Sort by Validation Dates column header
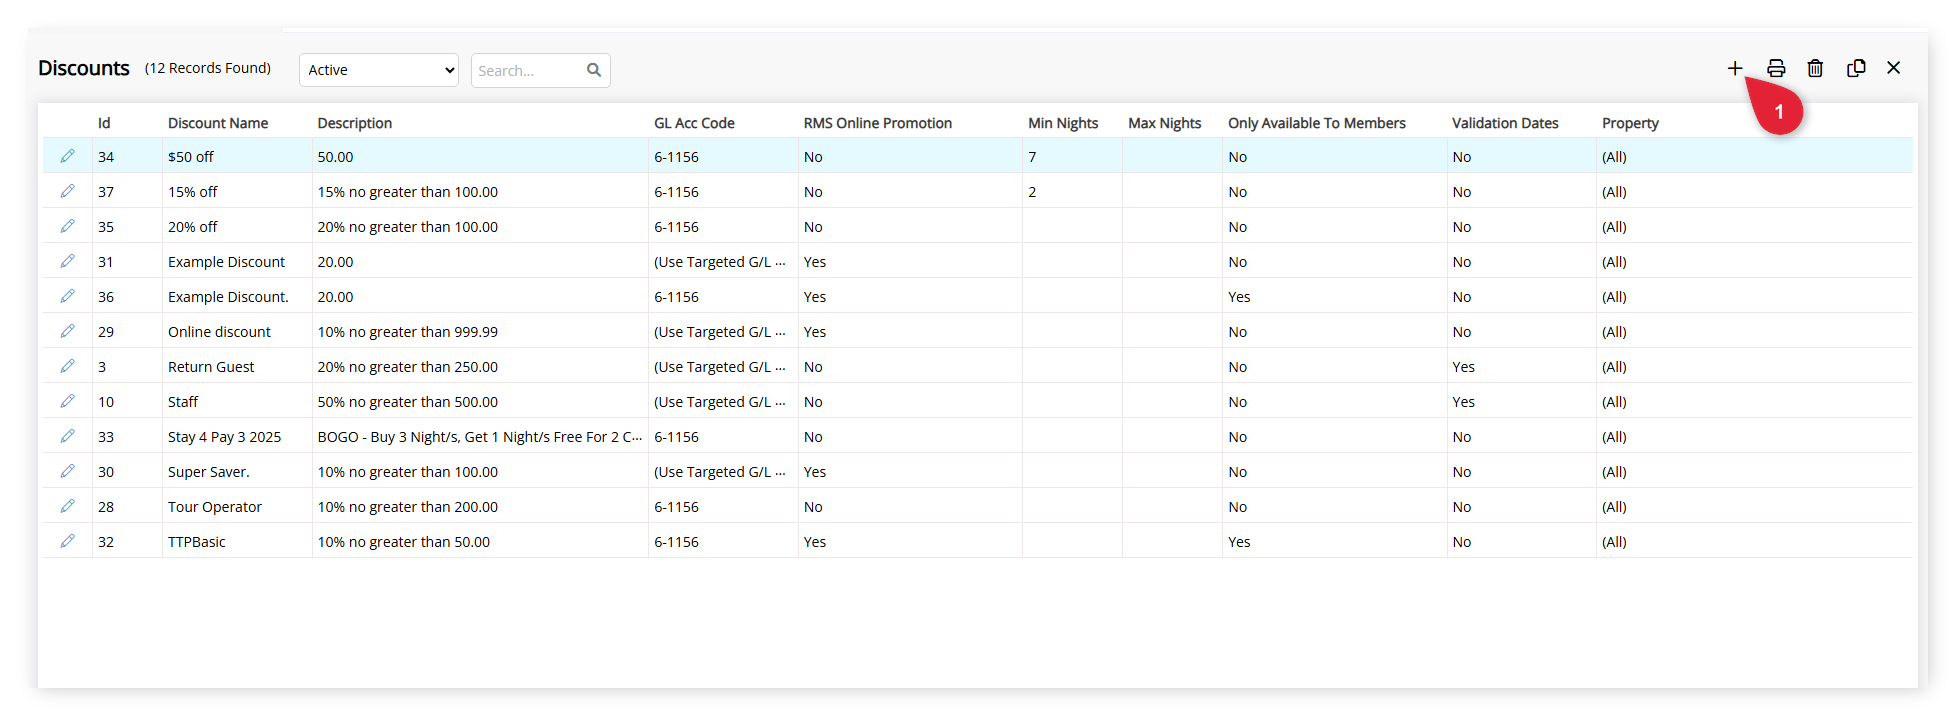Image resolution: width=1956 pixels, height=716 pixels. pos(1505,123)
